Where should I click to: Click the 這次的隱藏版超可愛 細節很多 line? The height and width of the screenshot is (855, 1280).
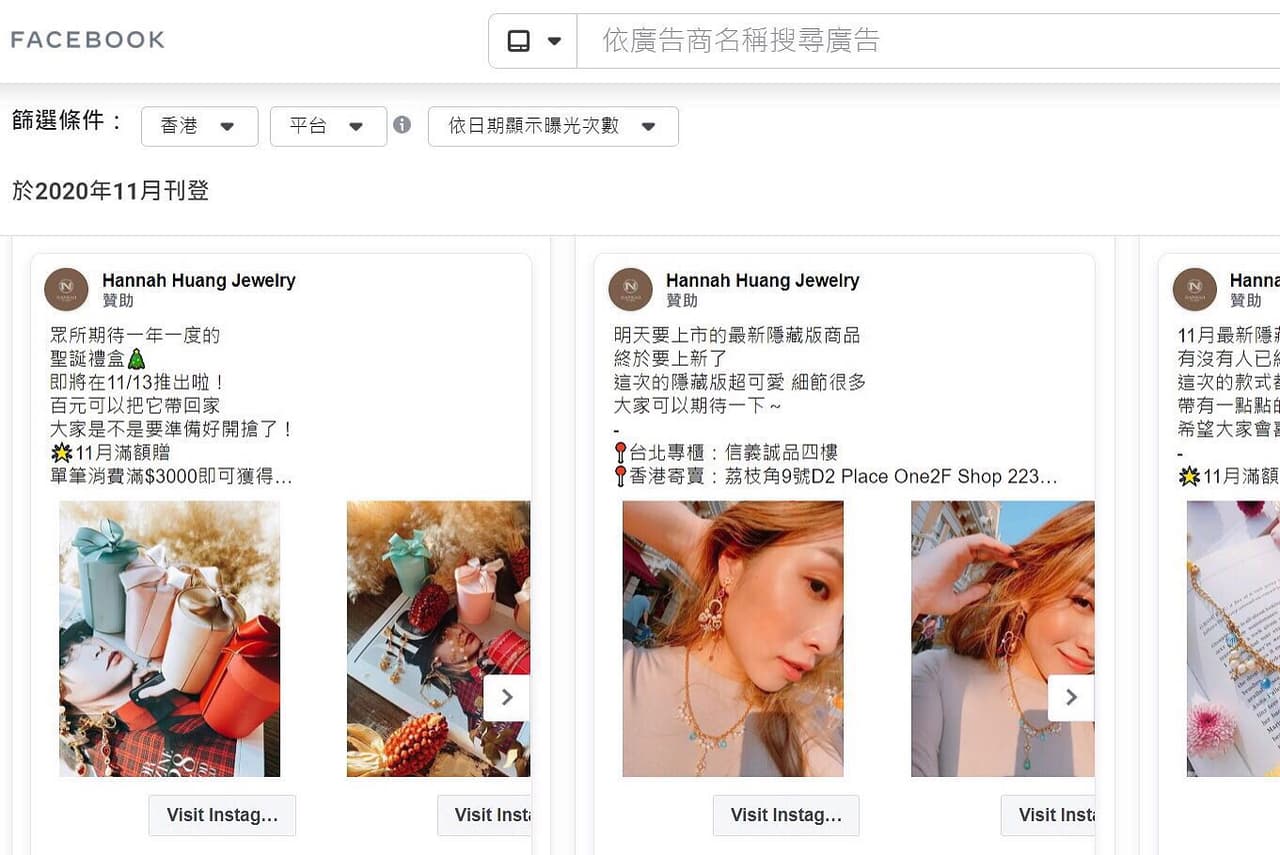click(x=740, y=382)
